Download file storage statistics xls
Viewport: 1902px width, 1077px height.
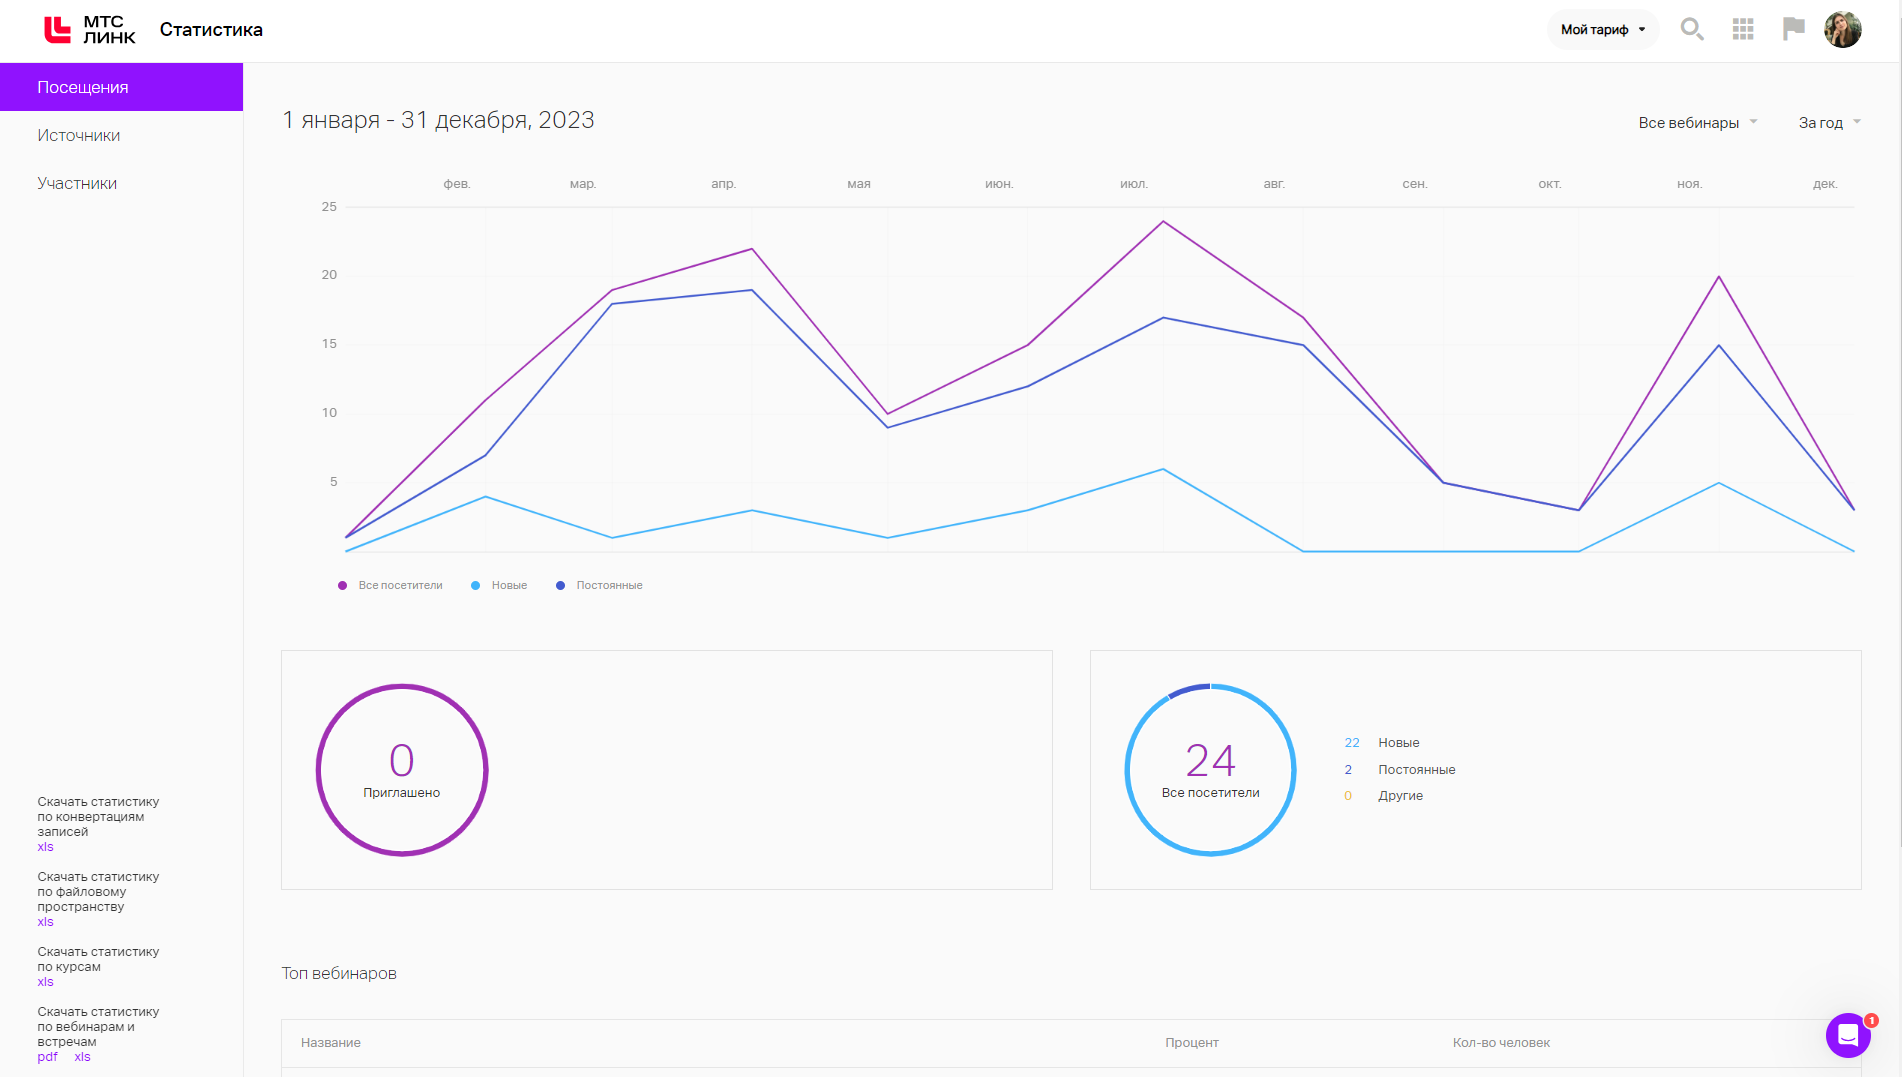(x=45, y=922)
